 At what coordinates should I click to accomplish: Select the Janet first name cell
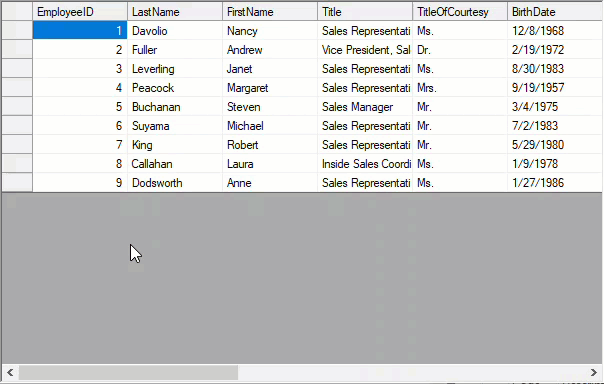(x=270, y=69)
